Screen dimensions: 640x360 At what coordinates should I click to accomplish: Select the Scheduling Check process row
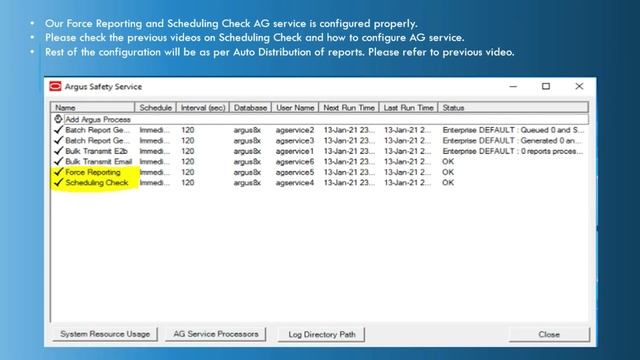pyautogui.click(x=320, y=182)
